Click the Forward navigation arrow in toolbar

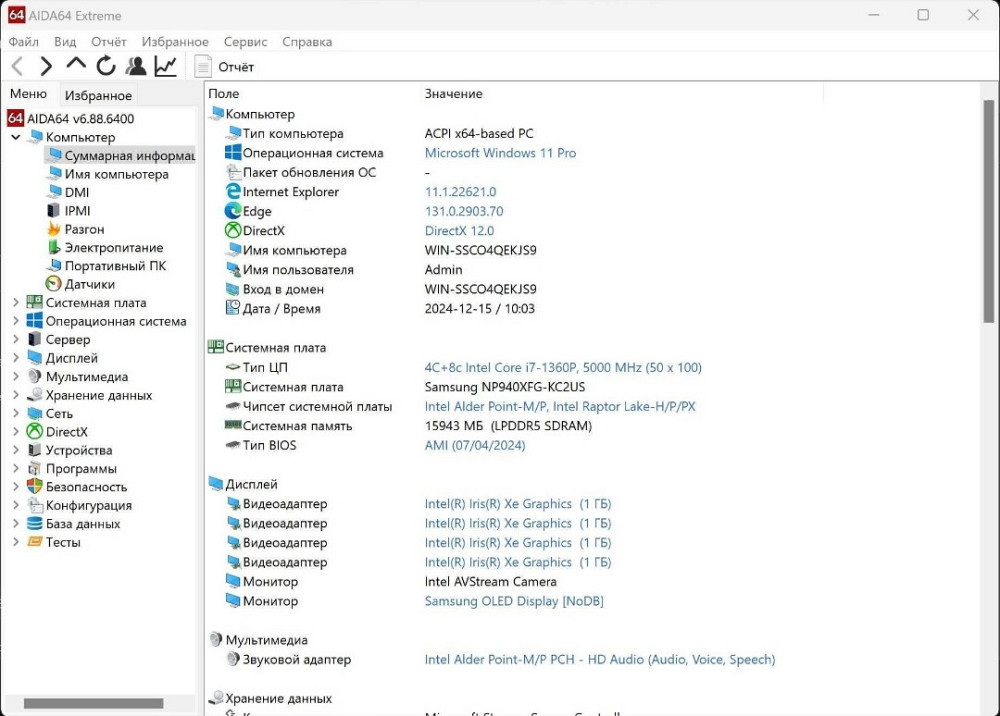pos(46,66)
